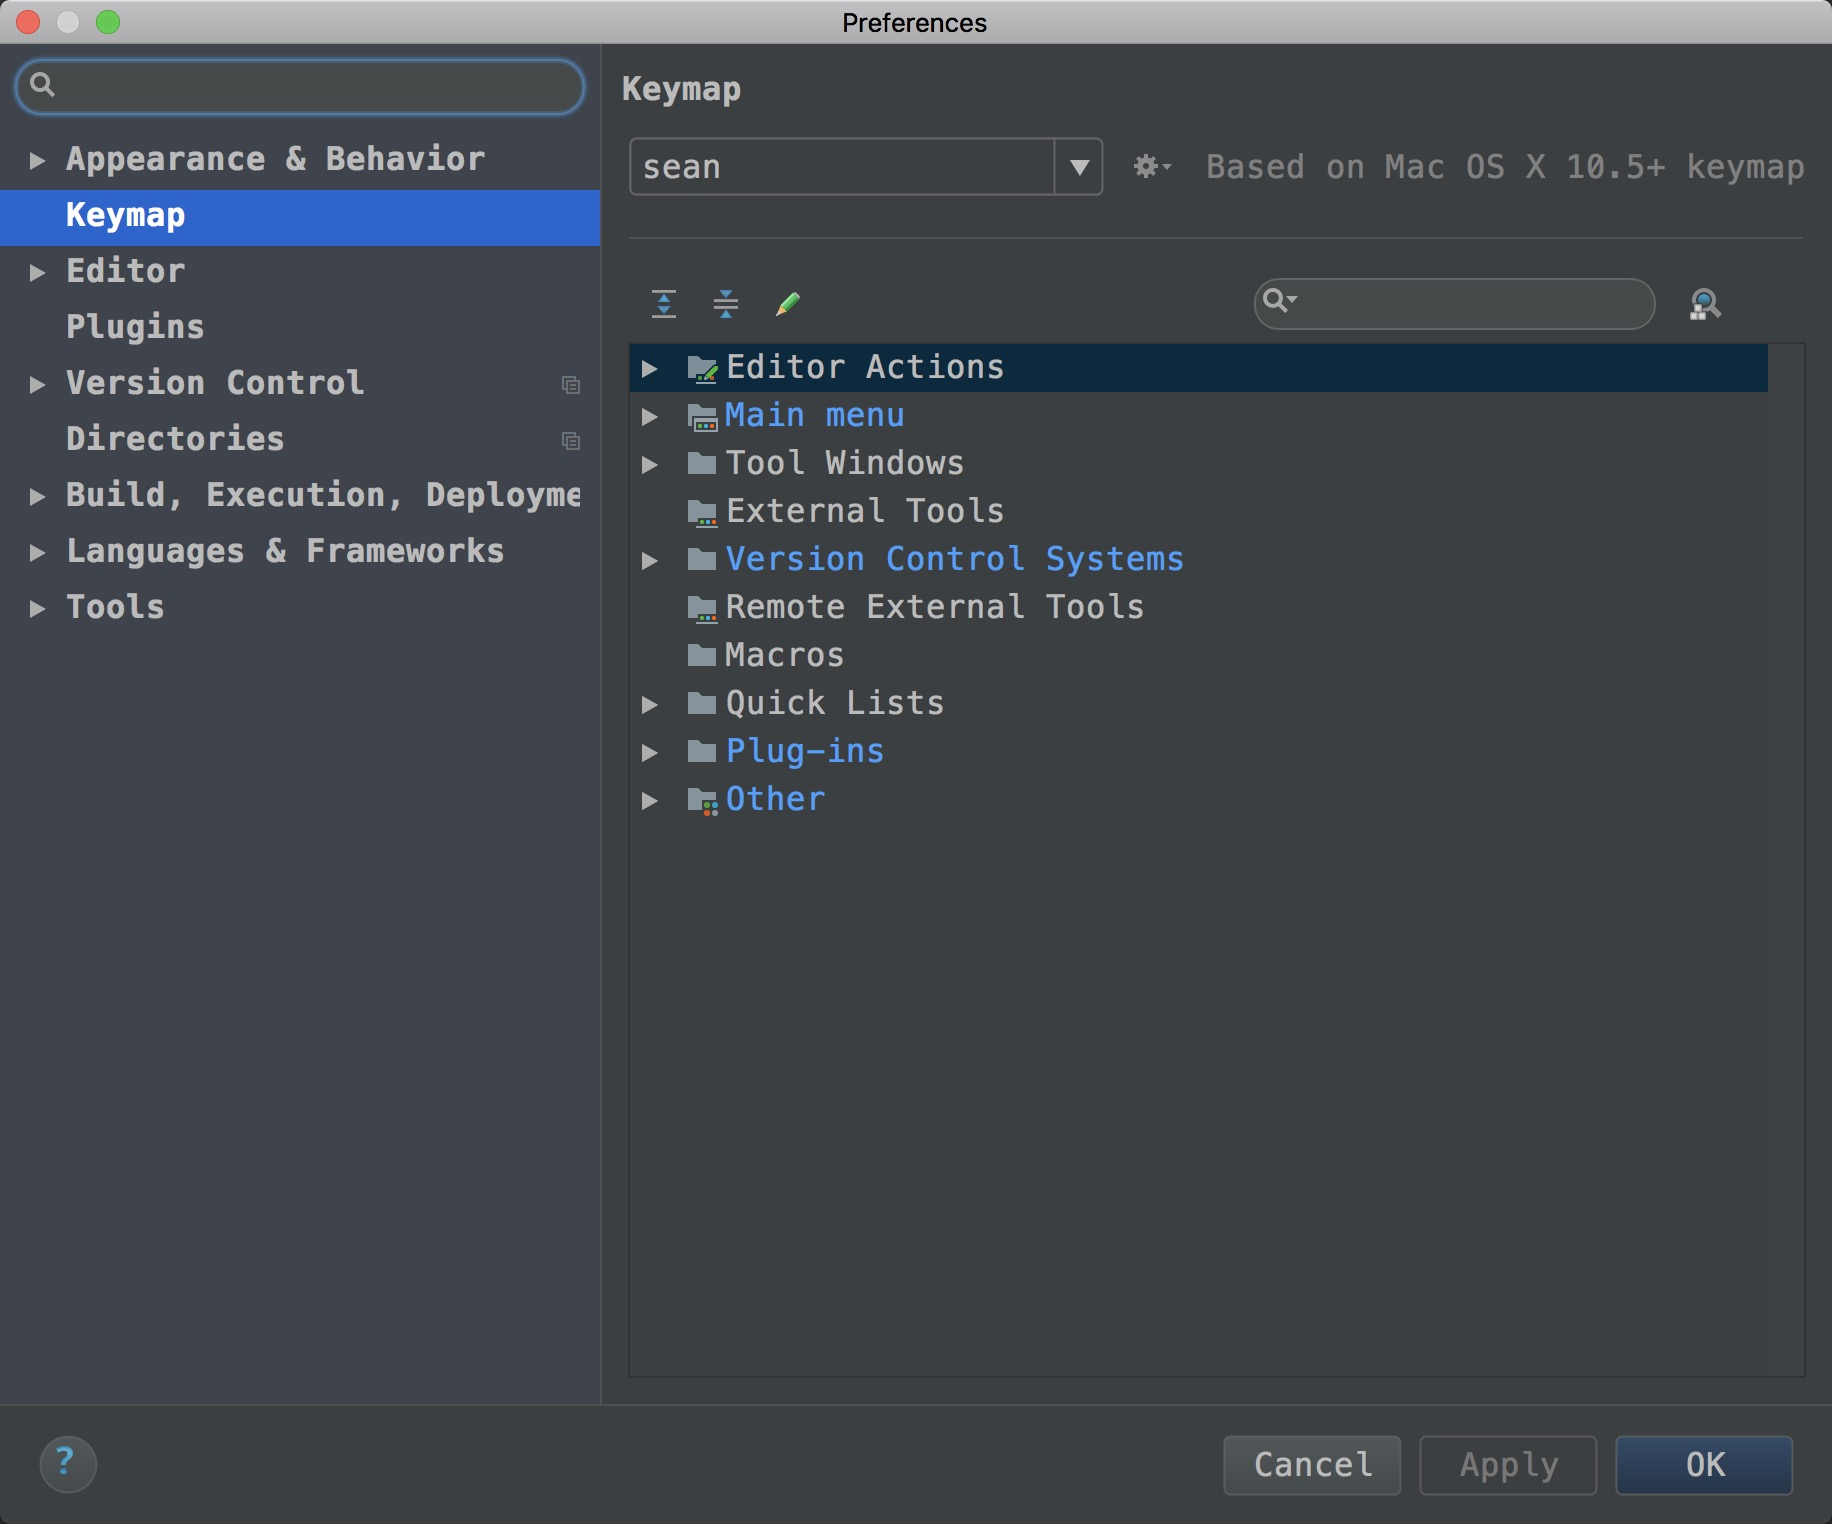The image size is (1832, 1524).
Task: Click the Quick Lists folder icon
Action: pyautogui.click(x=702, y=703)
